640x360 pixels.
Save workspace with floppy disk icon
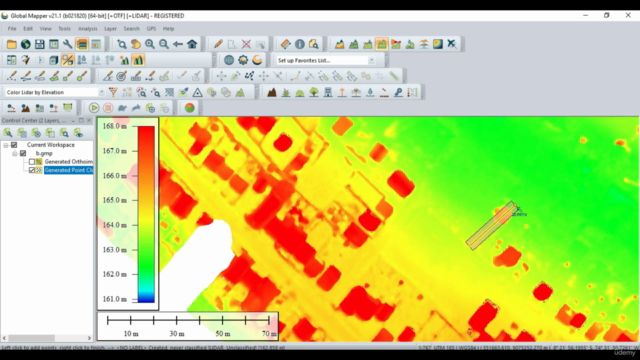click(39, 44)
